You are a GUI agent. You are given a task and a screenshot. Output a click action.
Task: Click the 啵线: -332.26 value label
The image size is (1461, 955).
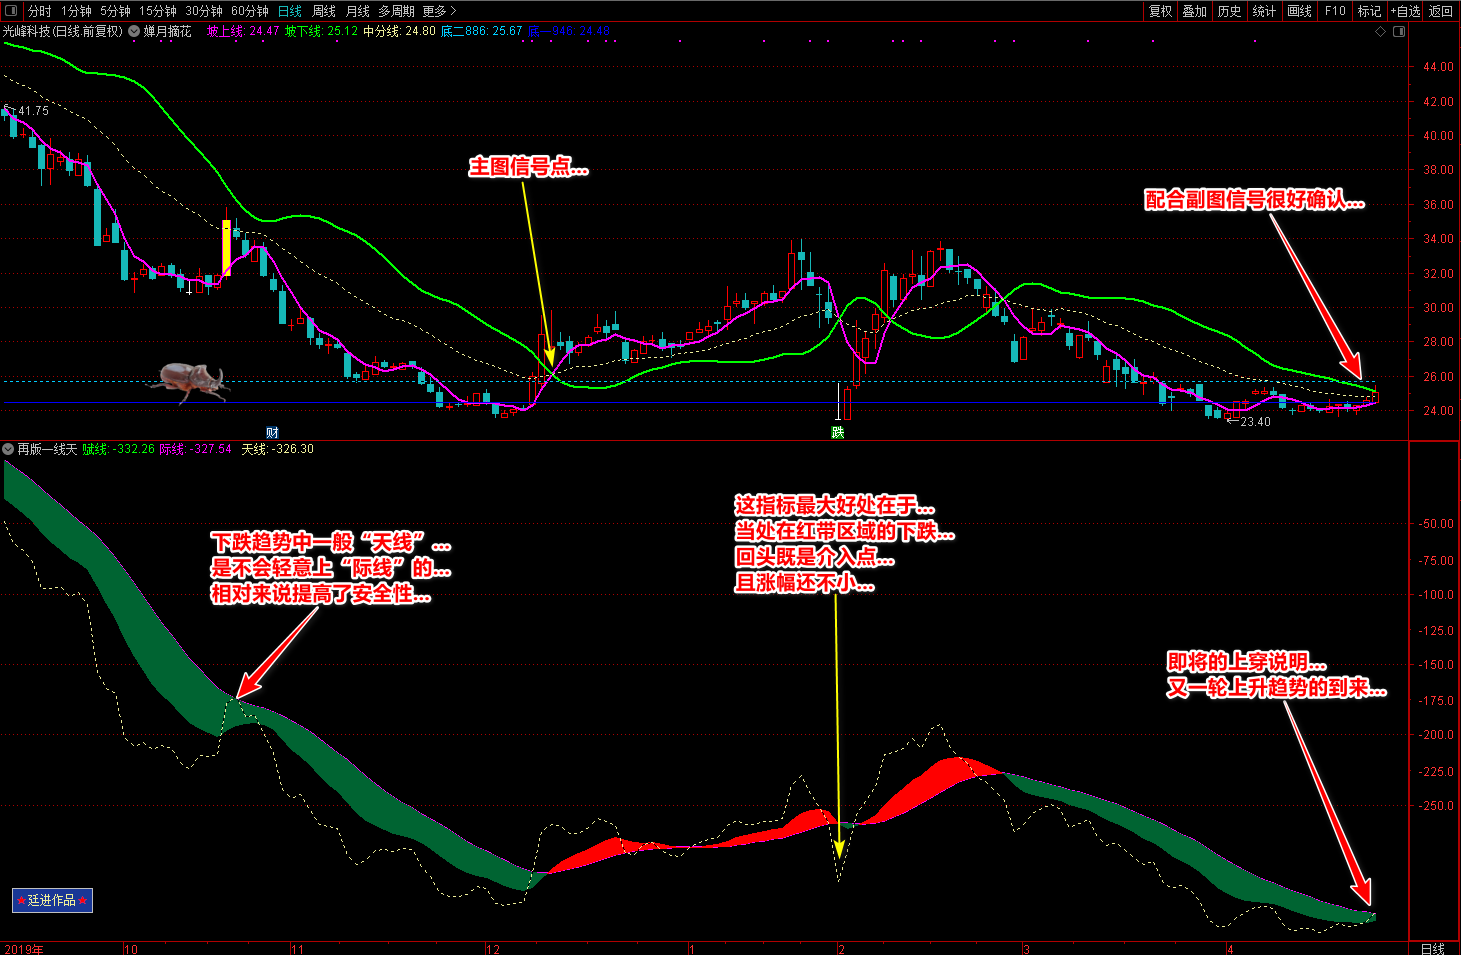(x=118, y=449)
